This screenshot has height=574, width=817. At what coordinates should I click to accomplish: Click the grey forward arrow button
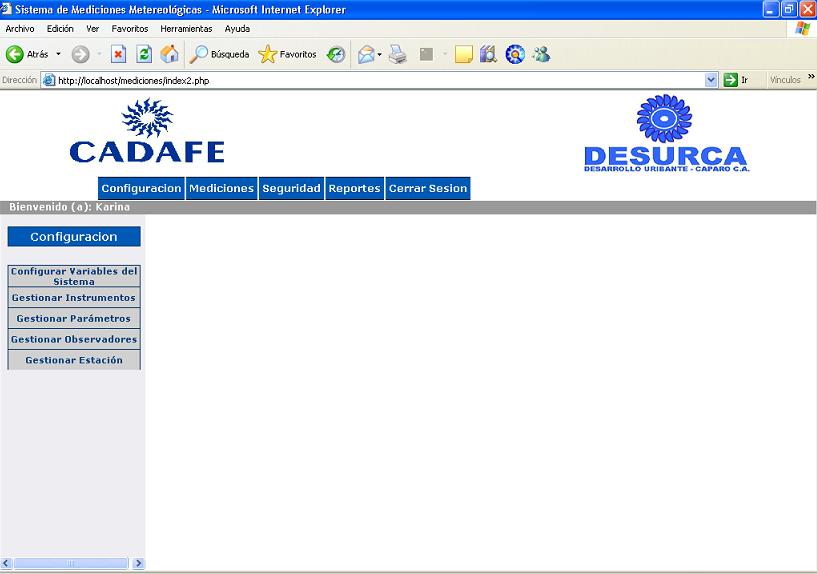80,54
